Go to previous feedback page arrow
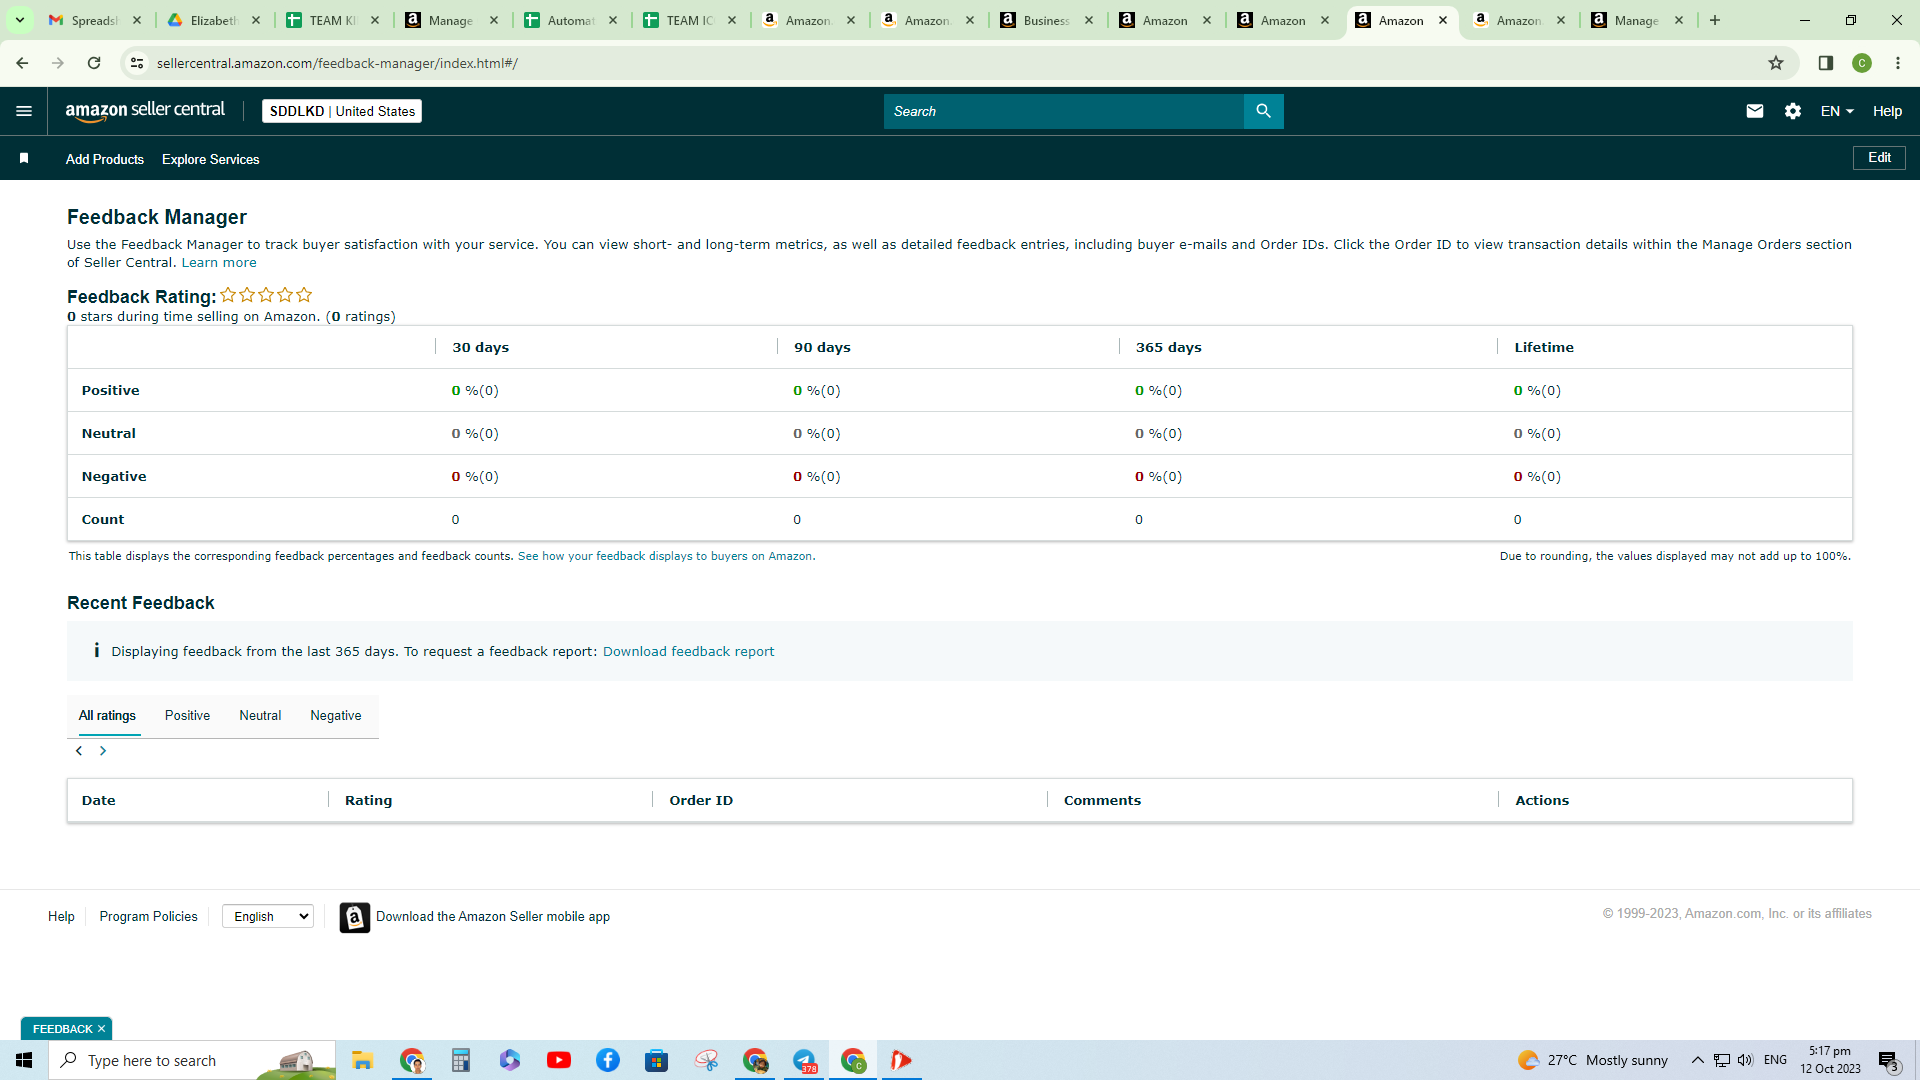Image resolution: width=1920 pixels, height=1080 pixels. tap(79, 751)
